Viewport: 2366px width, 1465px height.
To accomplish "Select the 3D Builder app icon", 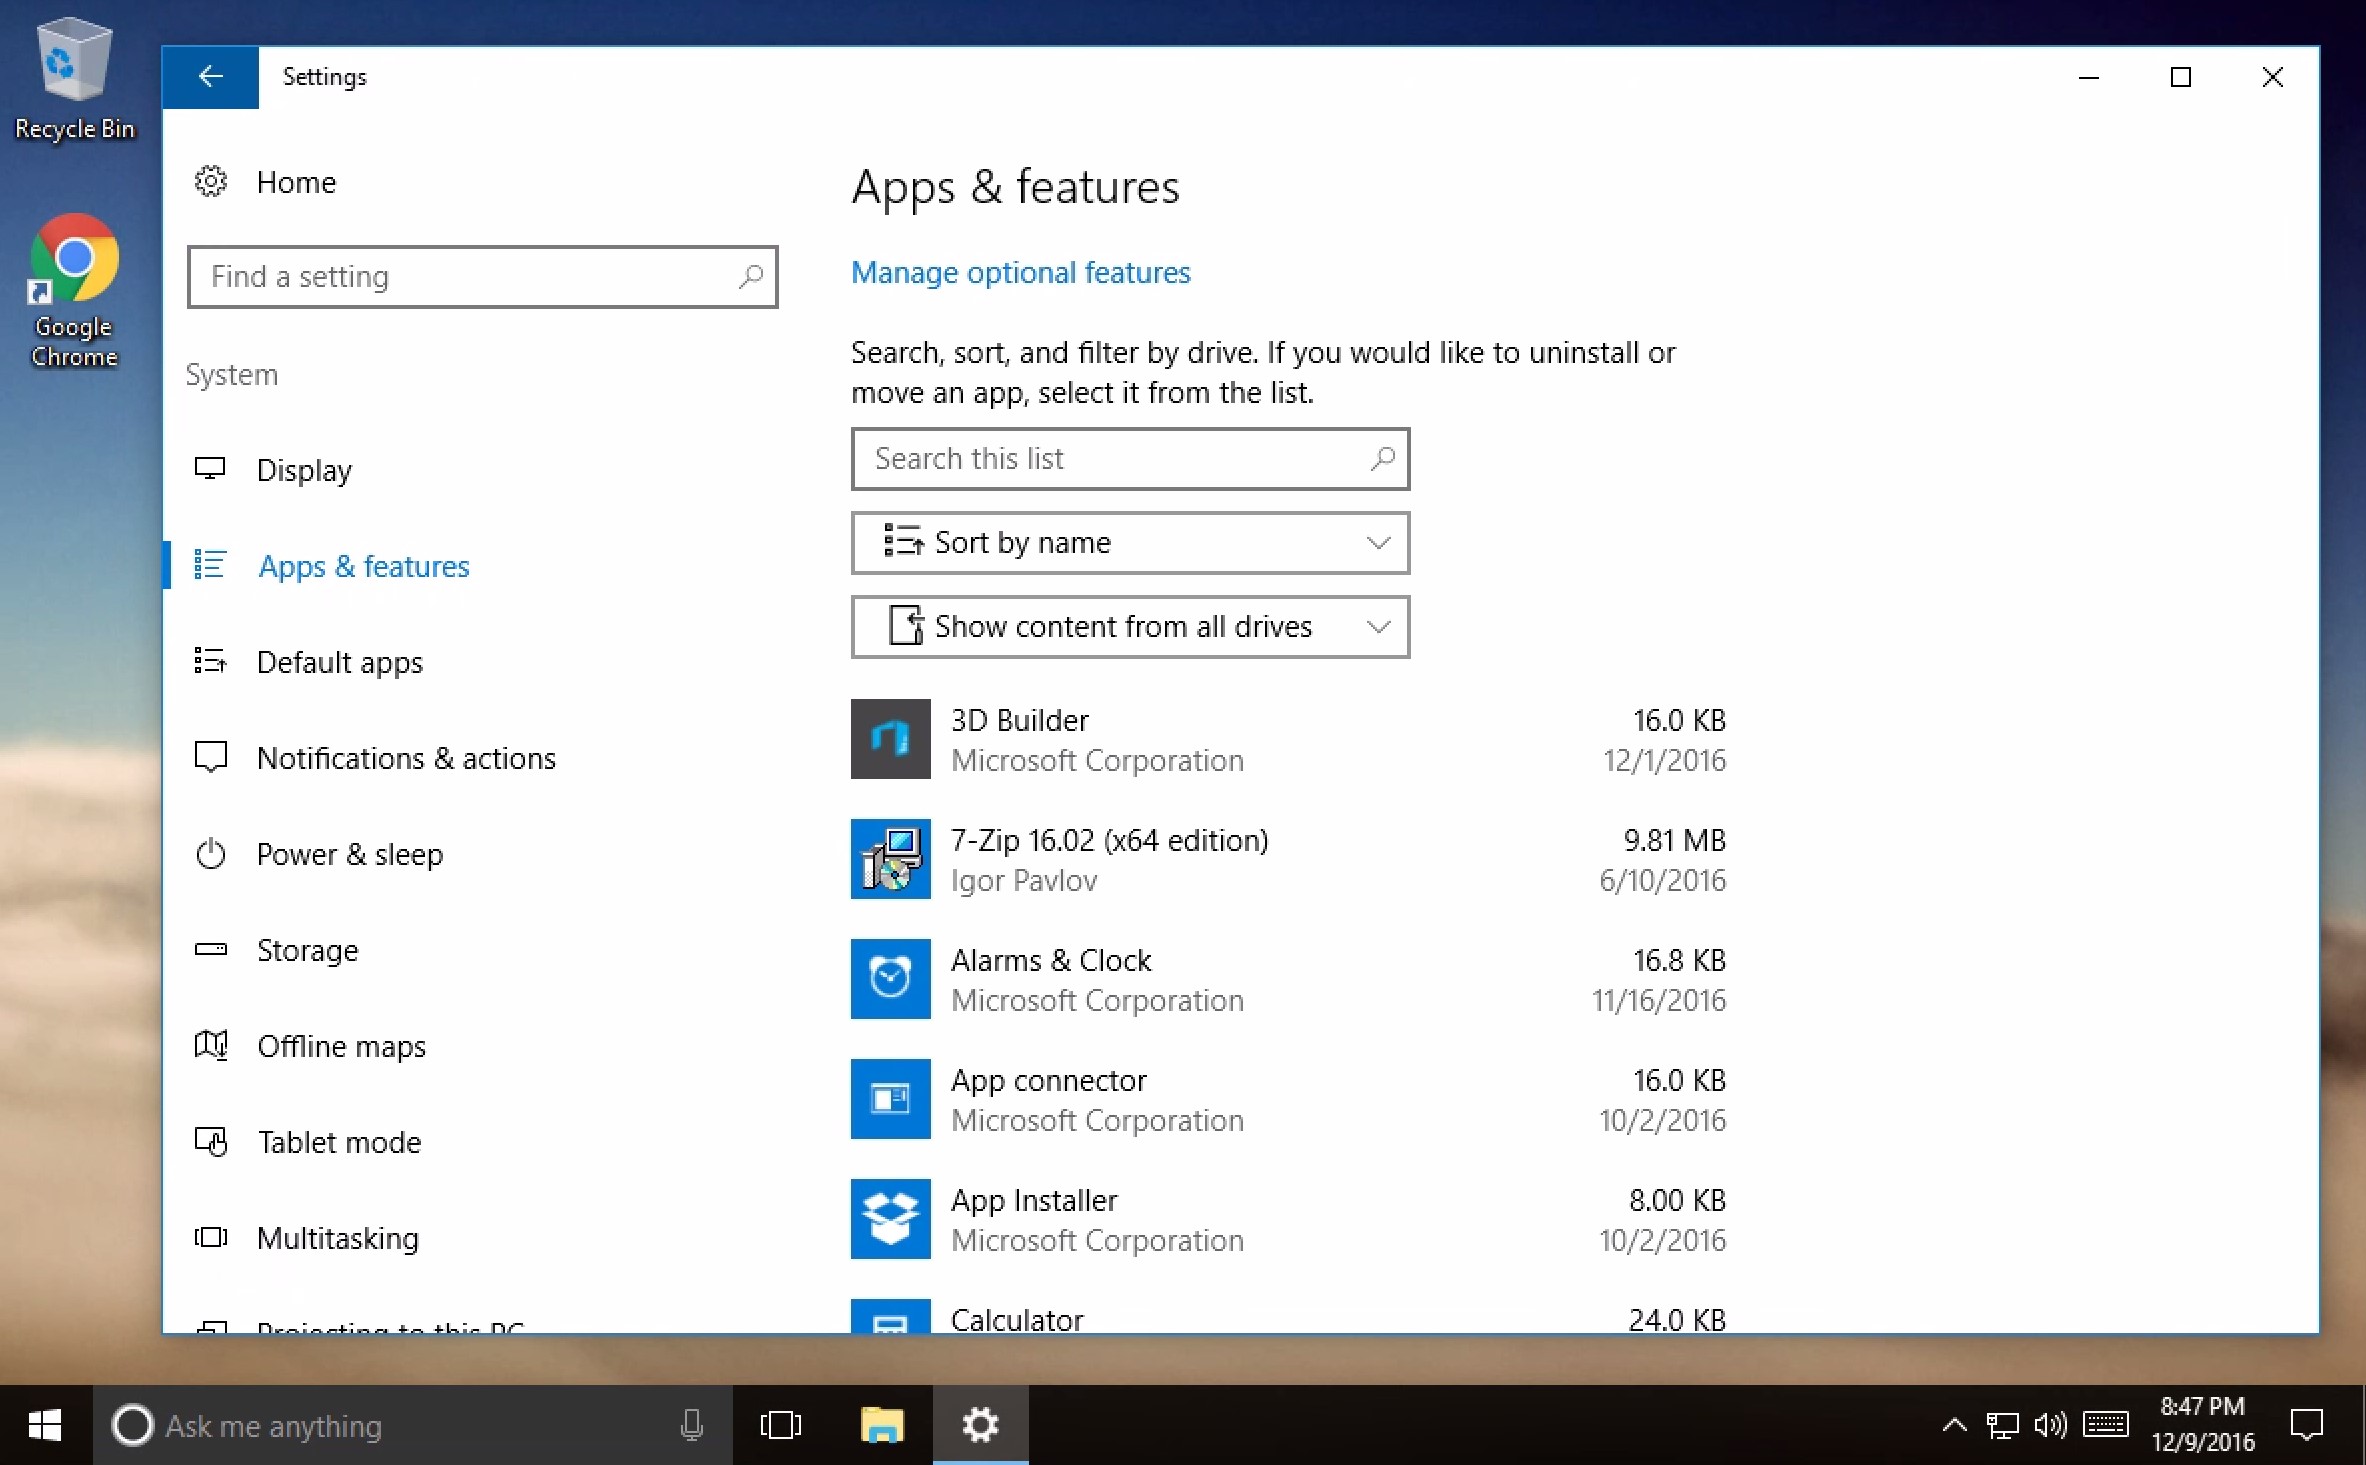I will pos(890,739).
